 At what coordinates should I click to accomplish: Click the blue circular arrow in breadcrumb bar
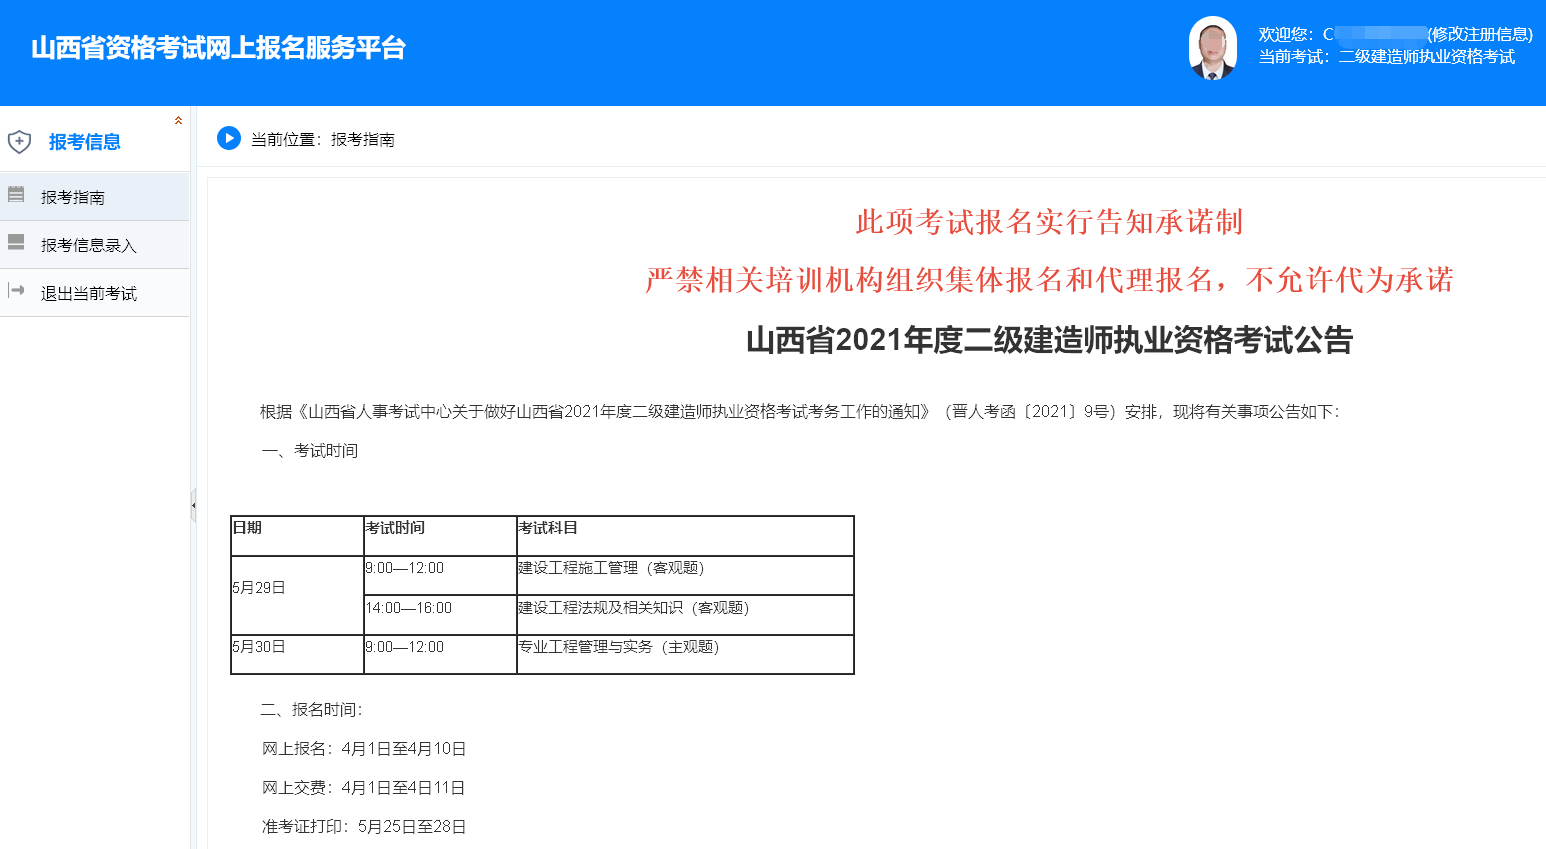pyautogui.click(x=228, y=138)
